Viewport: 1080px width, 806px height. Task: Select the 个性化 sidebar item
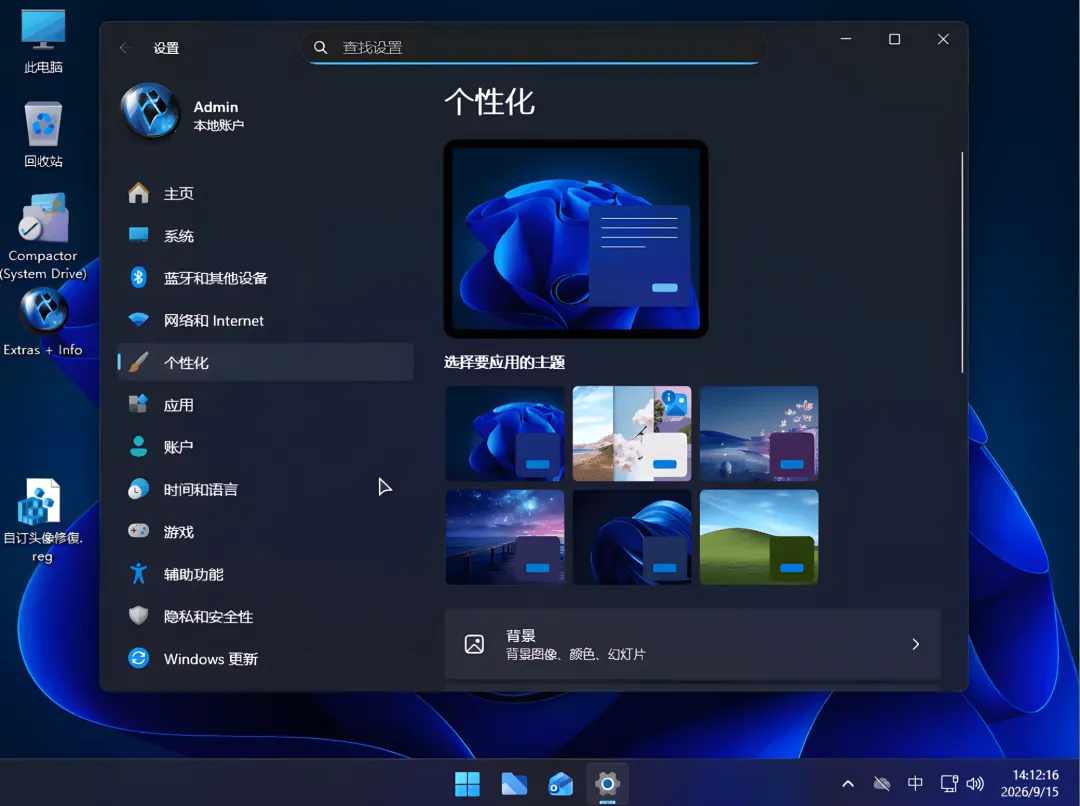click(x=266, y=362)
